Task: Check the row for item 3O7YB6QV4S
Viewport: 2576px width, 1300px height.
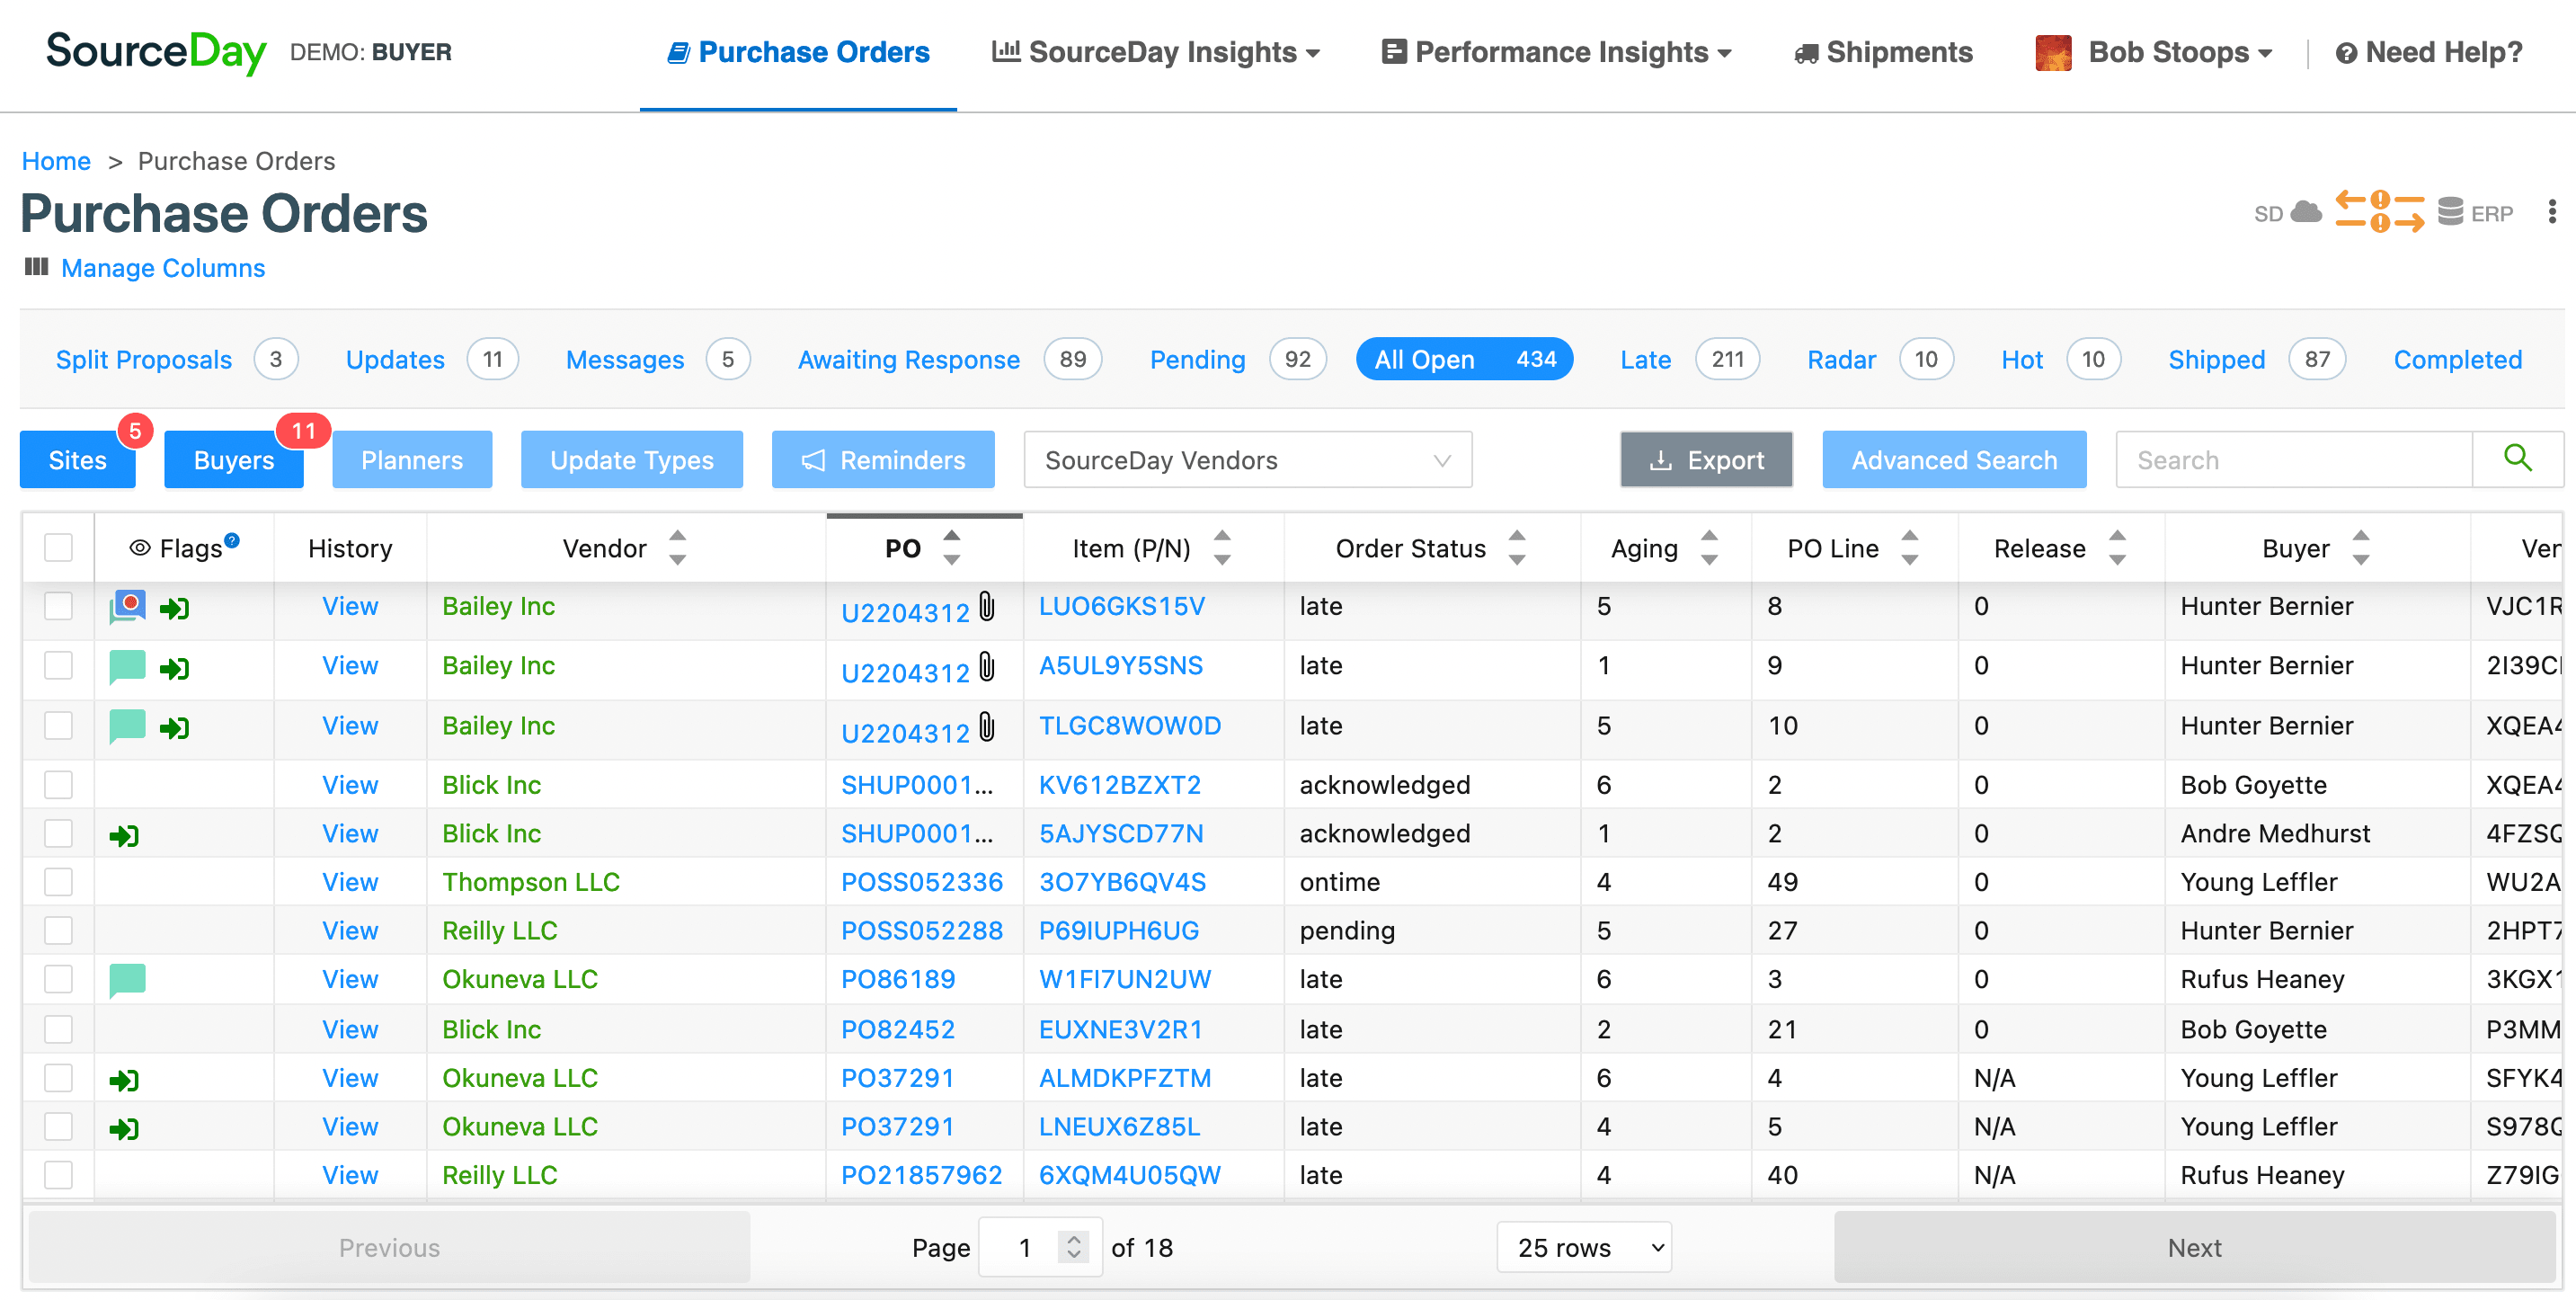Action: (x=59, y=882)
